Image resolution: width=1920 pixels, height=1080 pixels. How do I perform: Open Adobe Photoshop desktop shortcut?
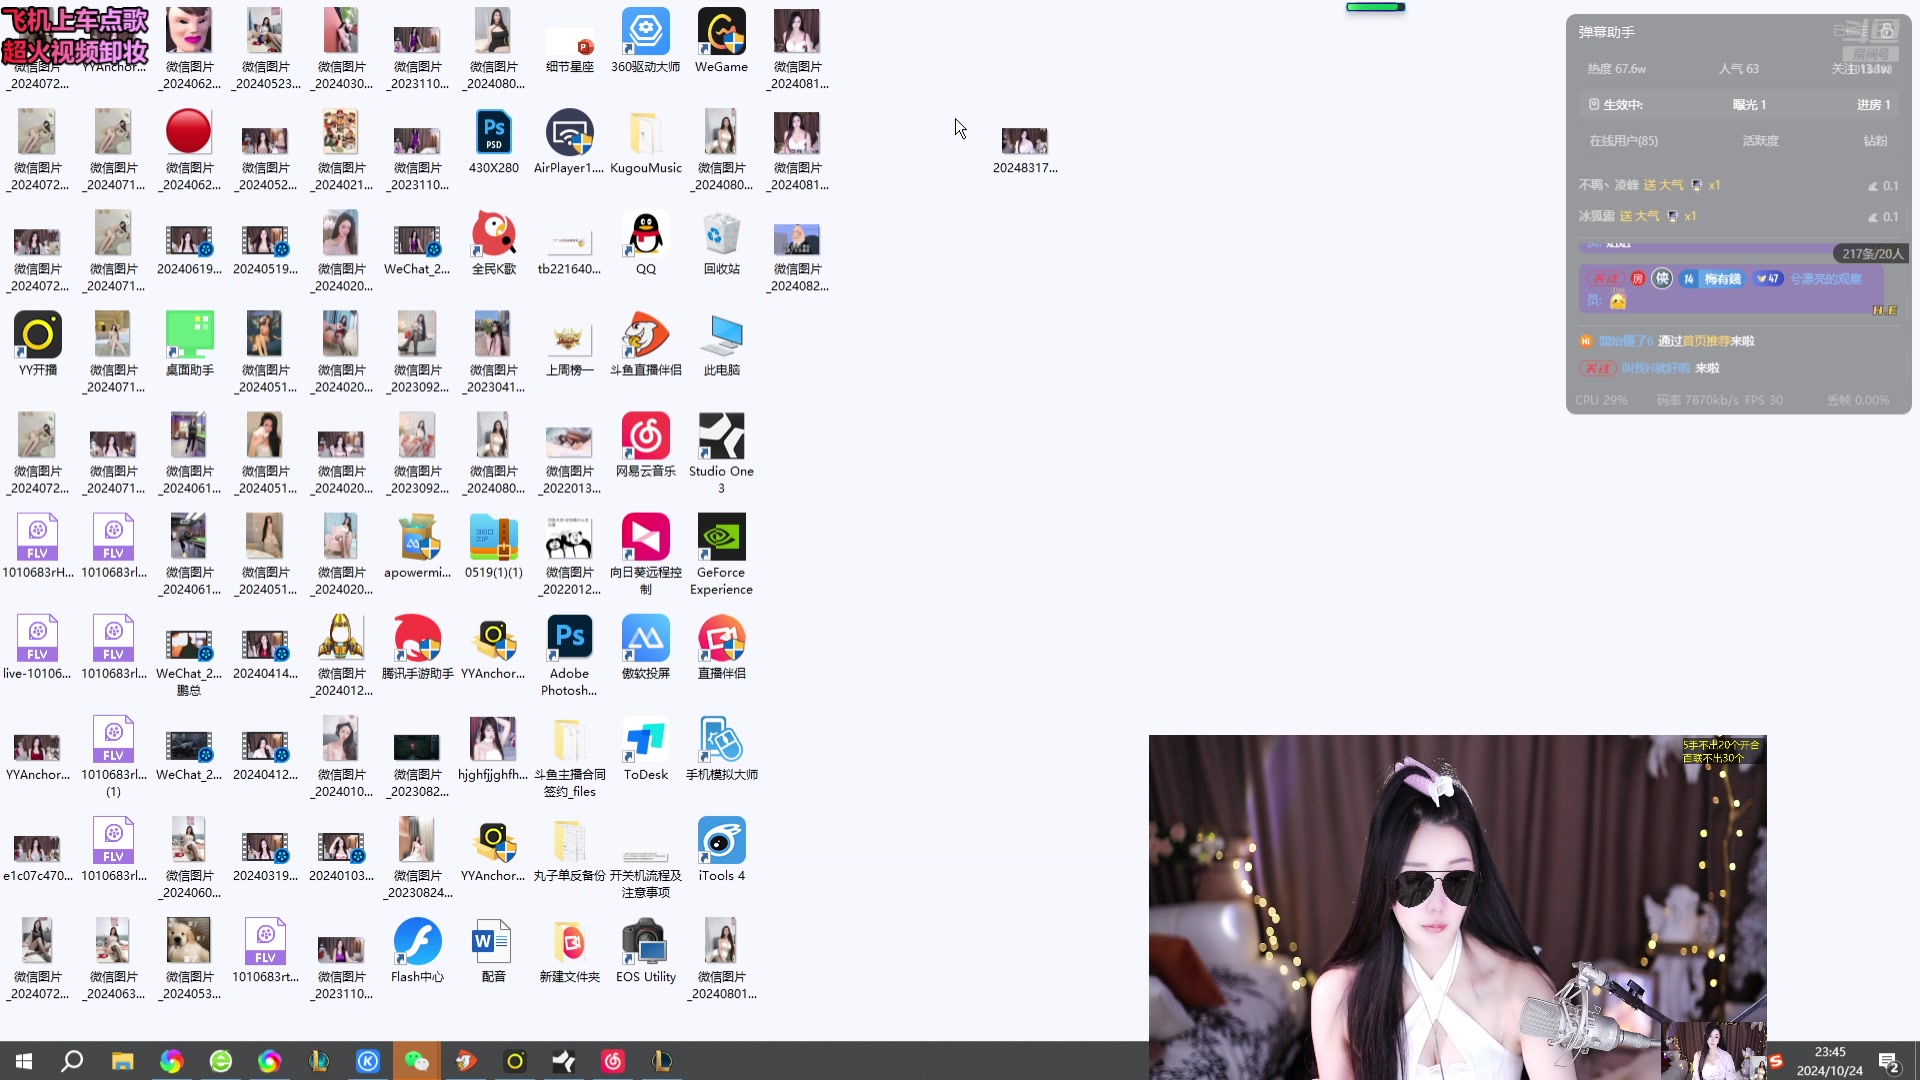(x=569, y=655)
